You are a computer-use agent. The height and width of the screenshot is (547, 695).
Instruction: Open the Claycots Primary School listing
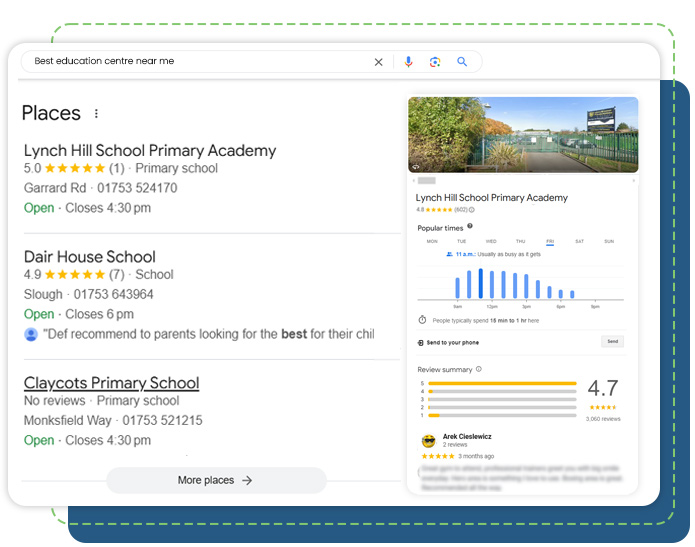[111, 383]
